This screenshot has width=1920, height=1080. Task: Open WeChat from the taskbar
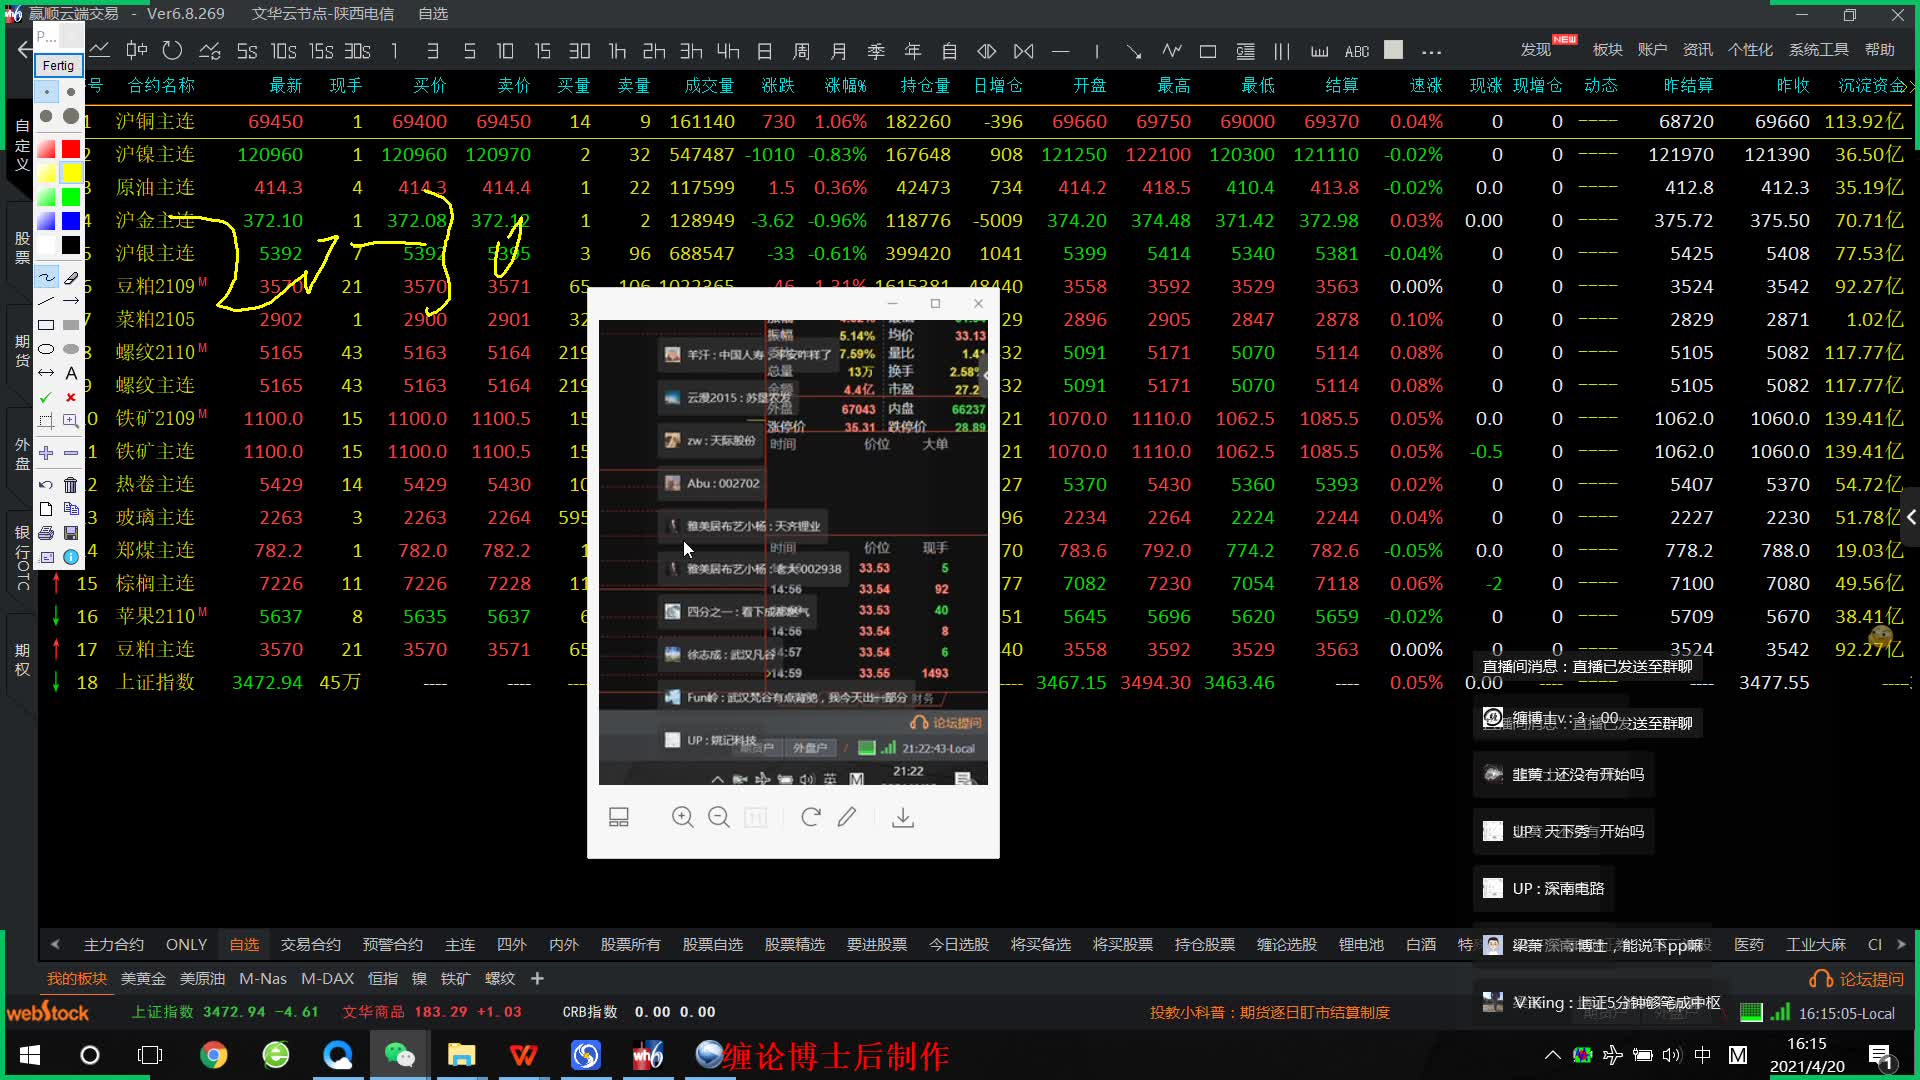[x=399, y=1055]
